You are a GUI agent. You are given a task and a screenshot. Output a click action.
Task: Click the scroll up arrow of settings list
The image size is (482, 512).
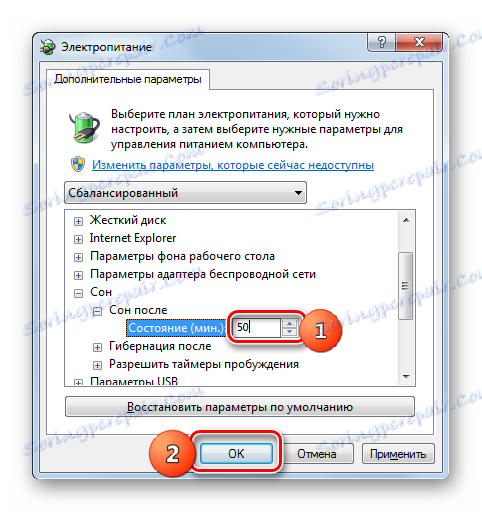[406, 220]
